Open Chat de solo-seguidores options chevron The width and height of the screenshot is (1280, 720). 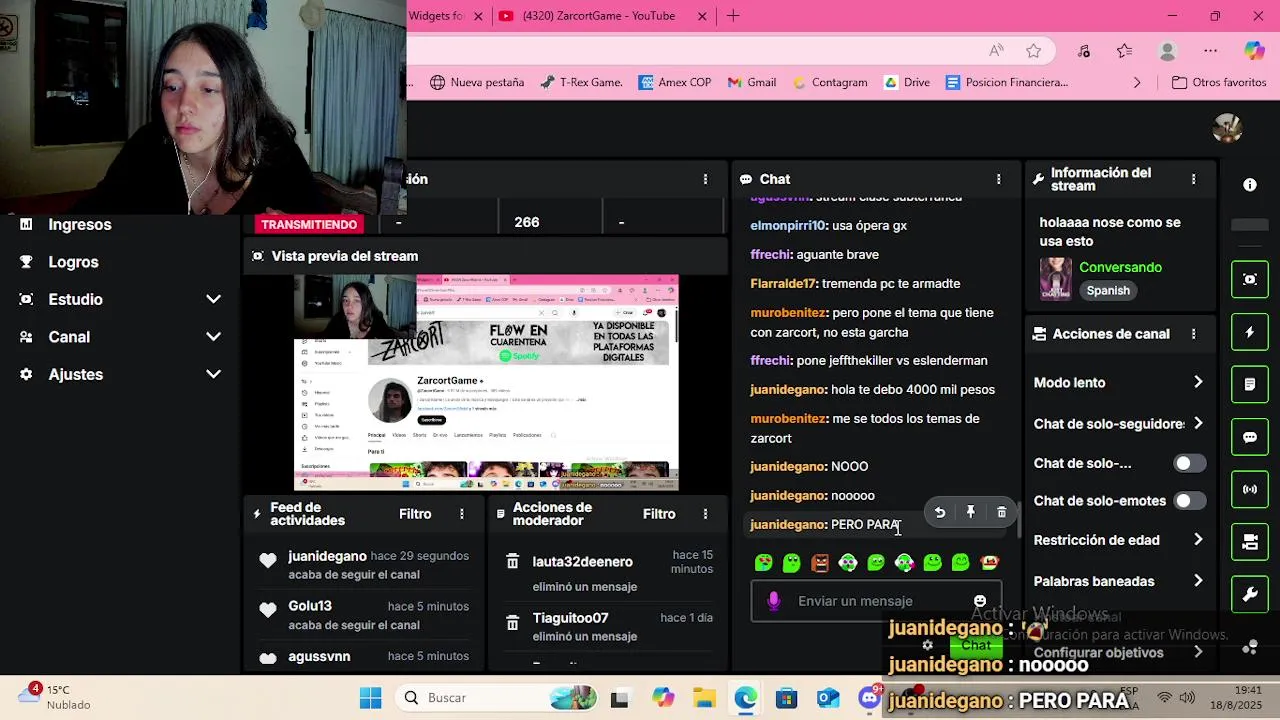[1198, 423]
